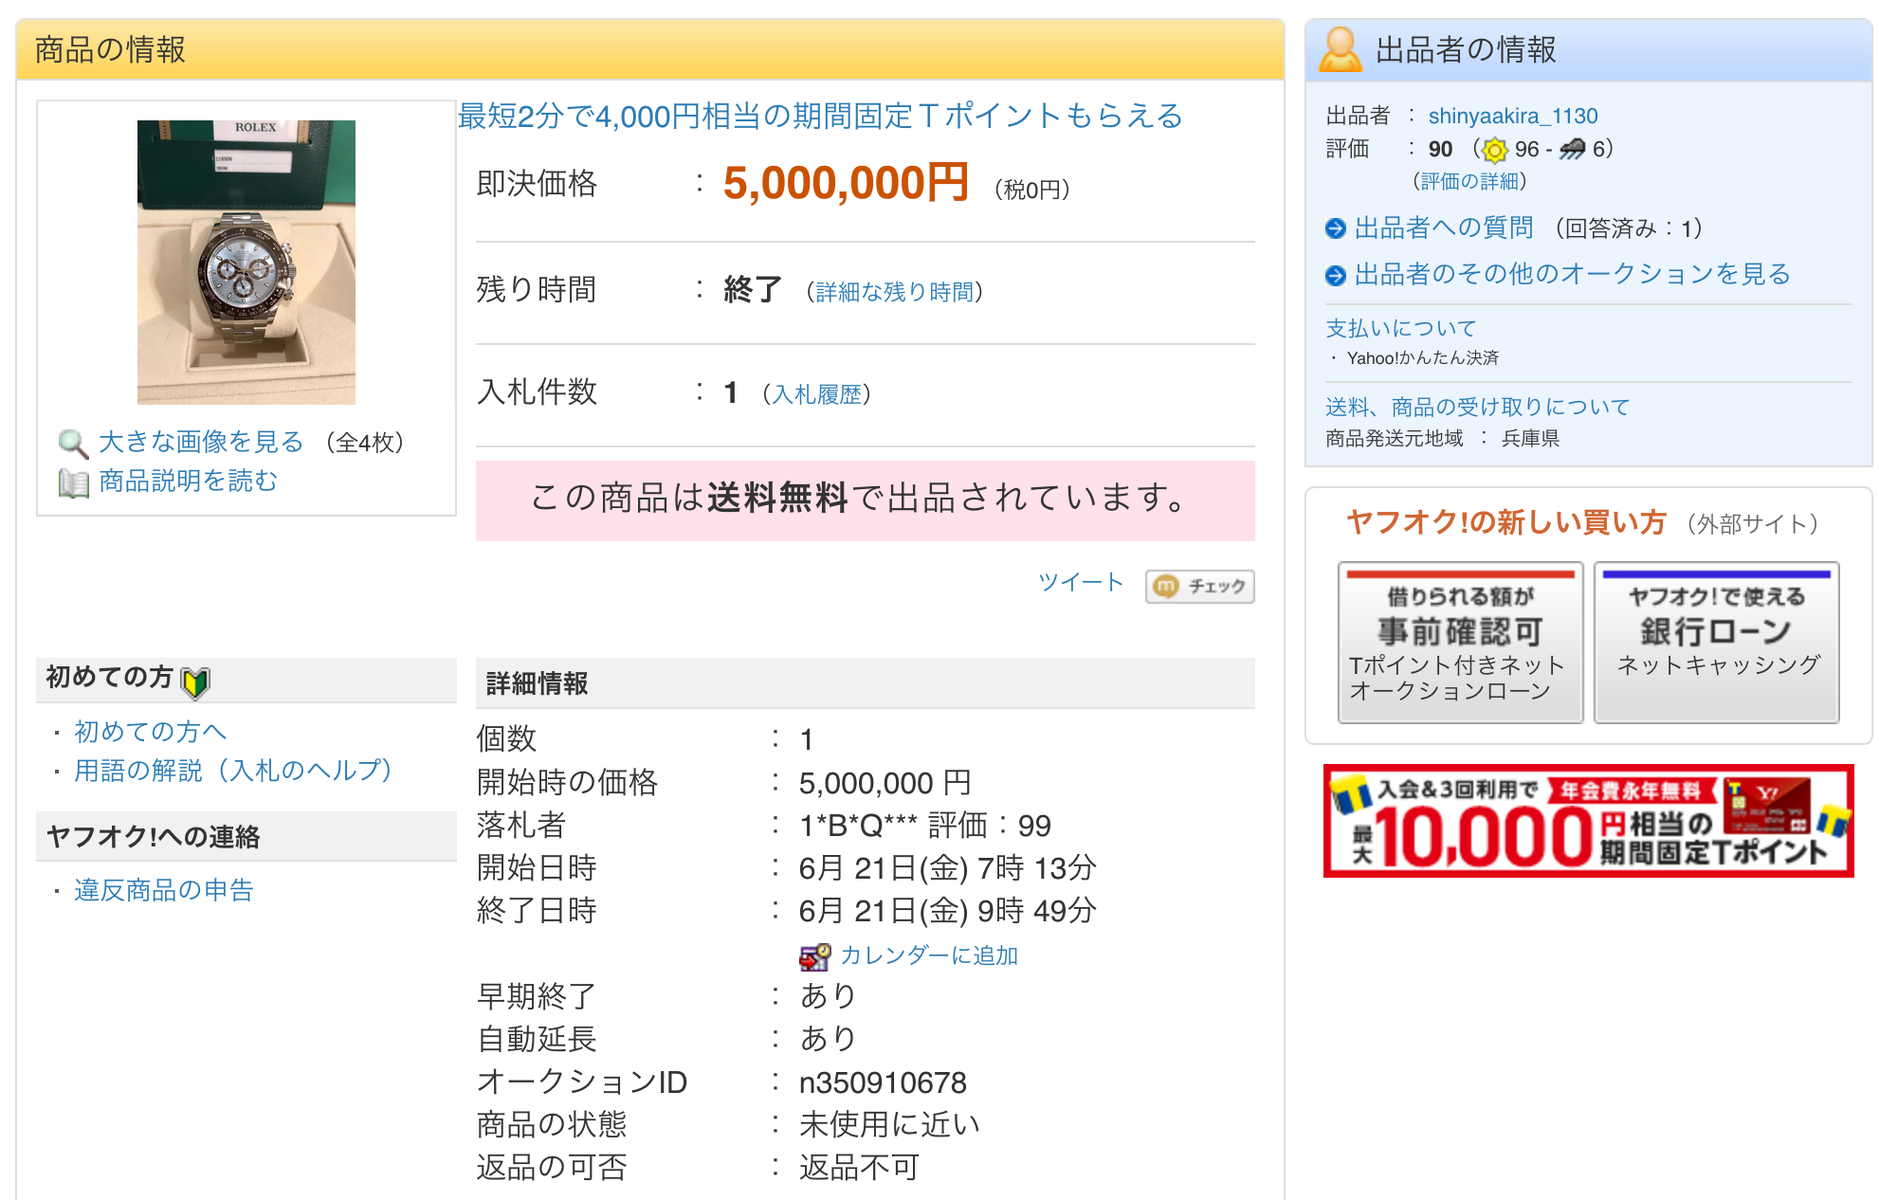Click the arrow icon beside 出品者への質問
The height and width of the screenshot is (1200, 1879).
point(1335,229)
